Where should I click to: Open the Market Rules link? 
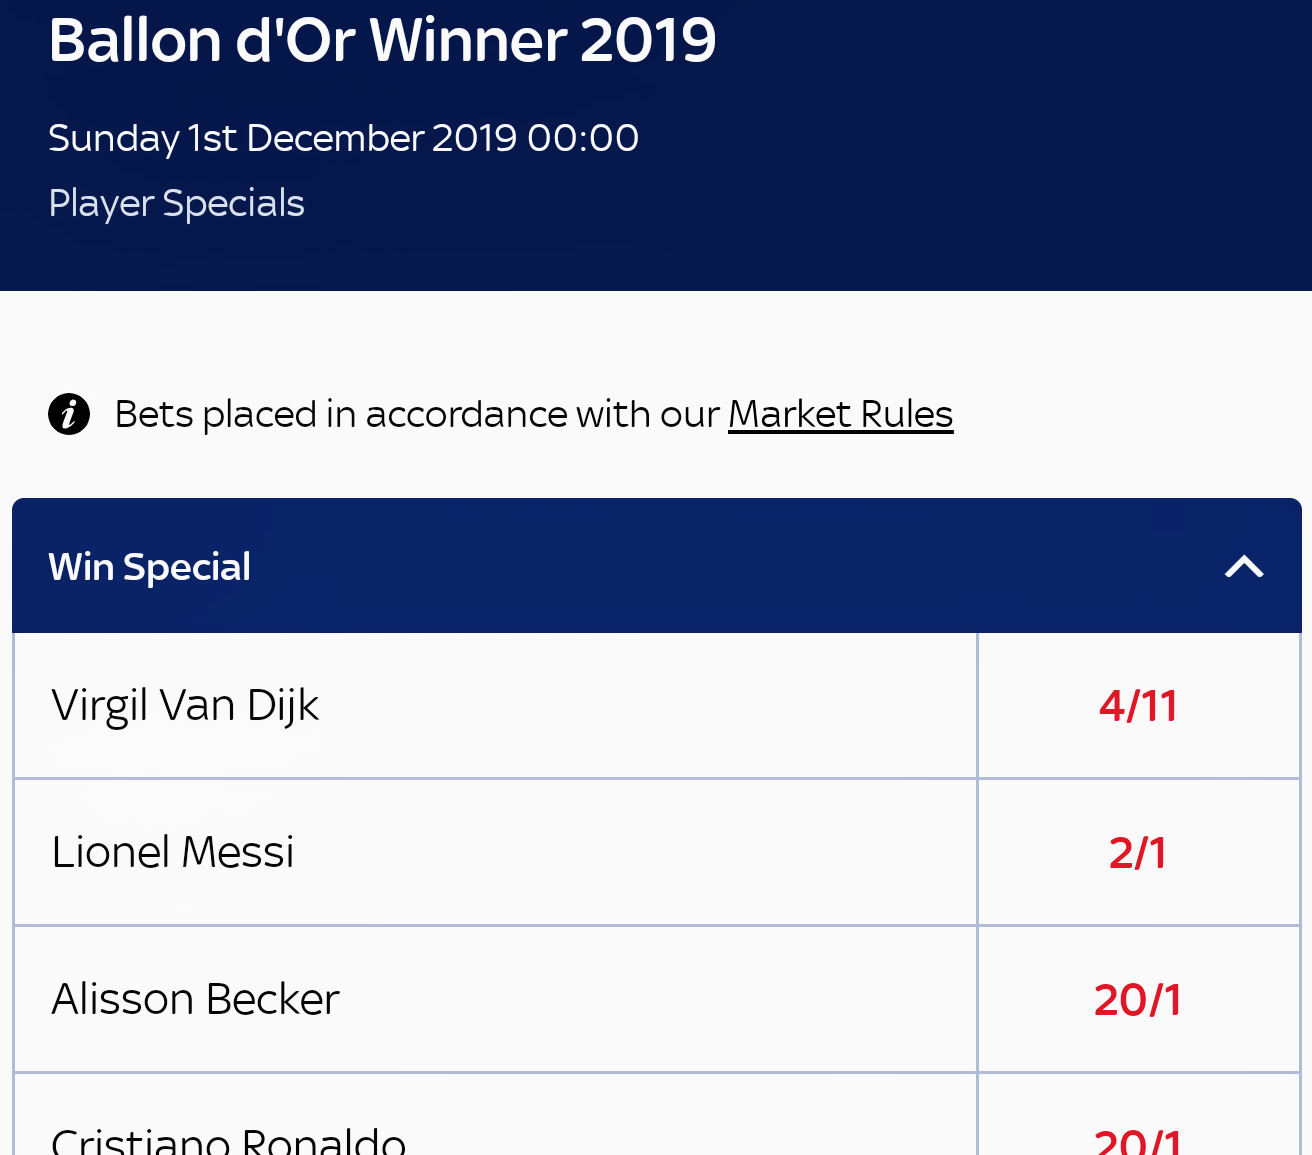840,414
